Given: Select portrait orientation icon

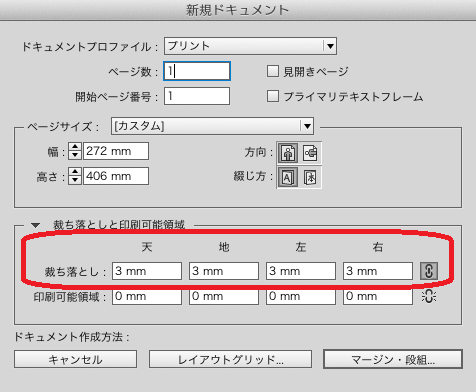Looking at the screenshot, I should click(x=288, y=153).
